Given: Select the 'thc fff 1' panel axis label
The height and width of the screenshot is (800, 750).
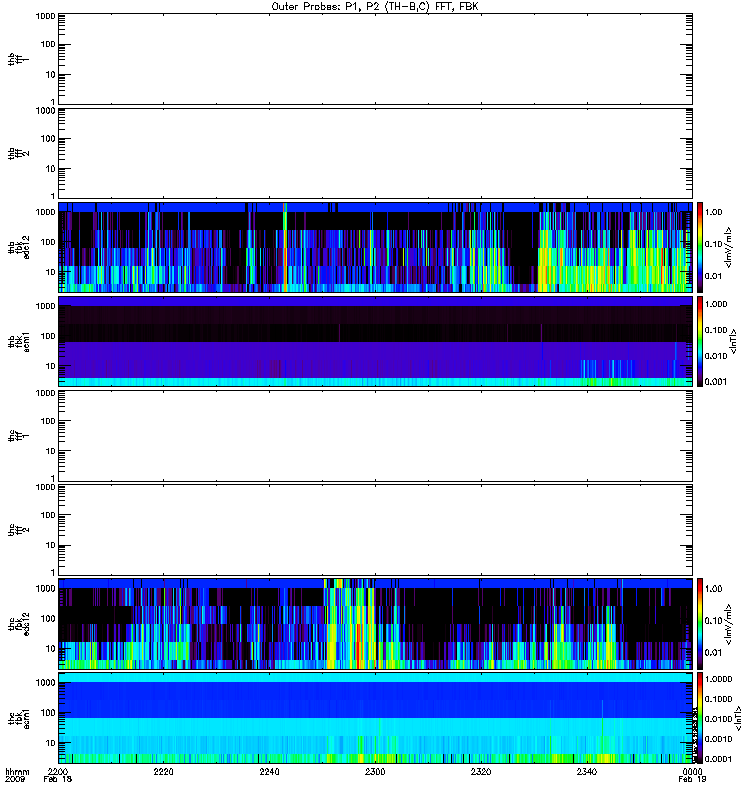Looking at the screenshot, I should [18, 436].
